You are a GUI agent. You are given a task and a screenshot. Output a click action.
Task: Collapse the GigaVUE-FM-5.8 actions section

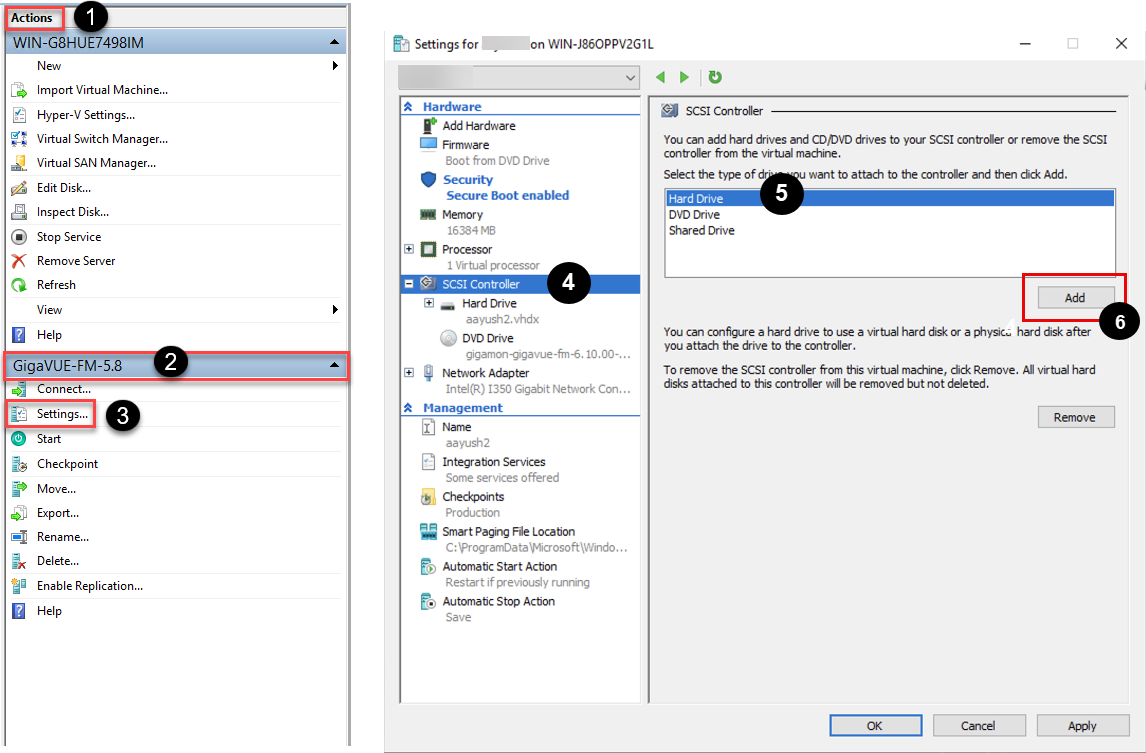point(334,365)
